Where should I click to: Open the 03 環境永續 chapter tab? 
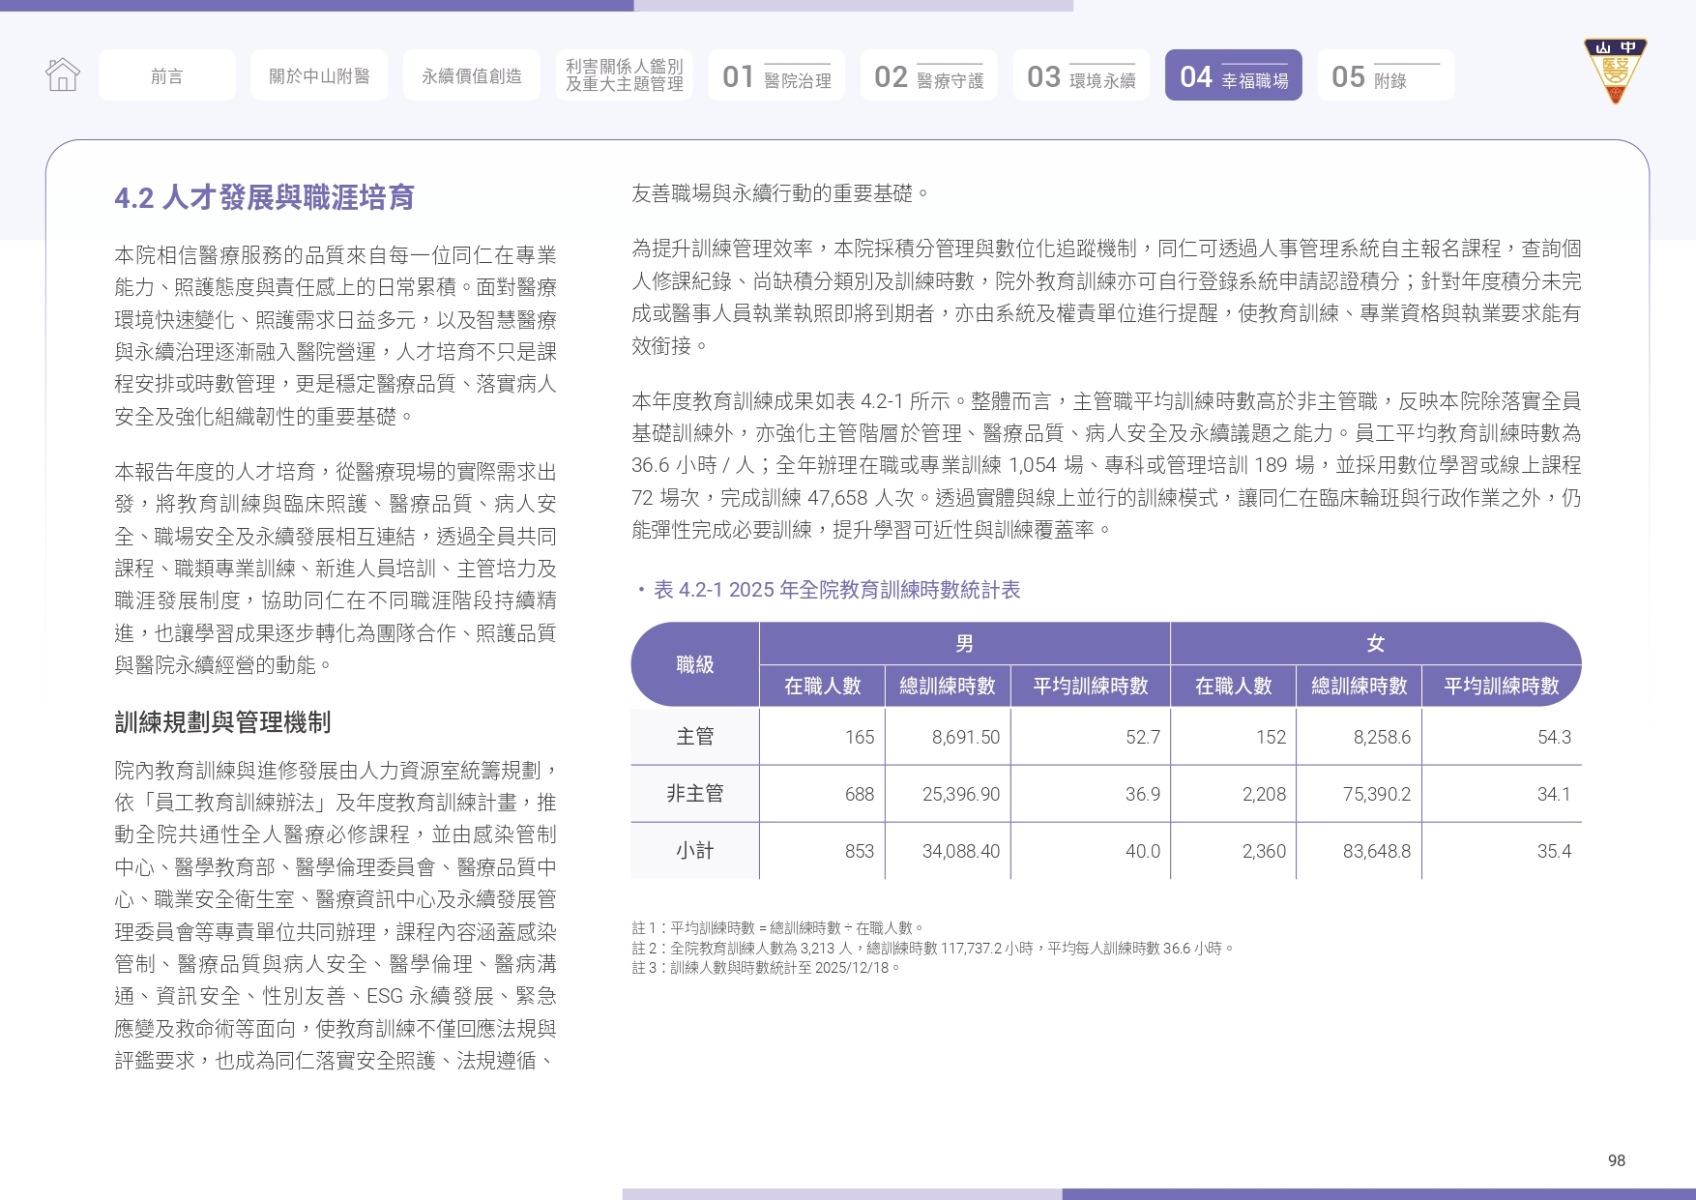pos(1081,75)
